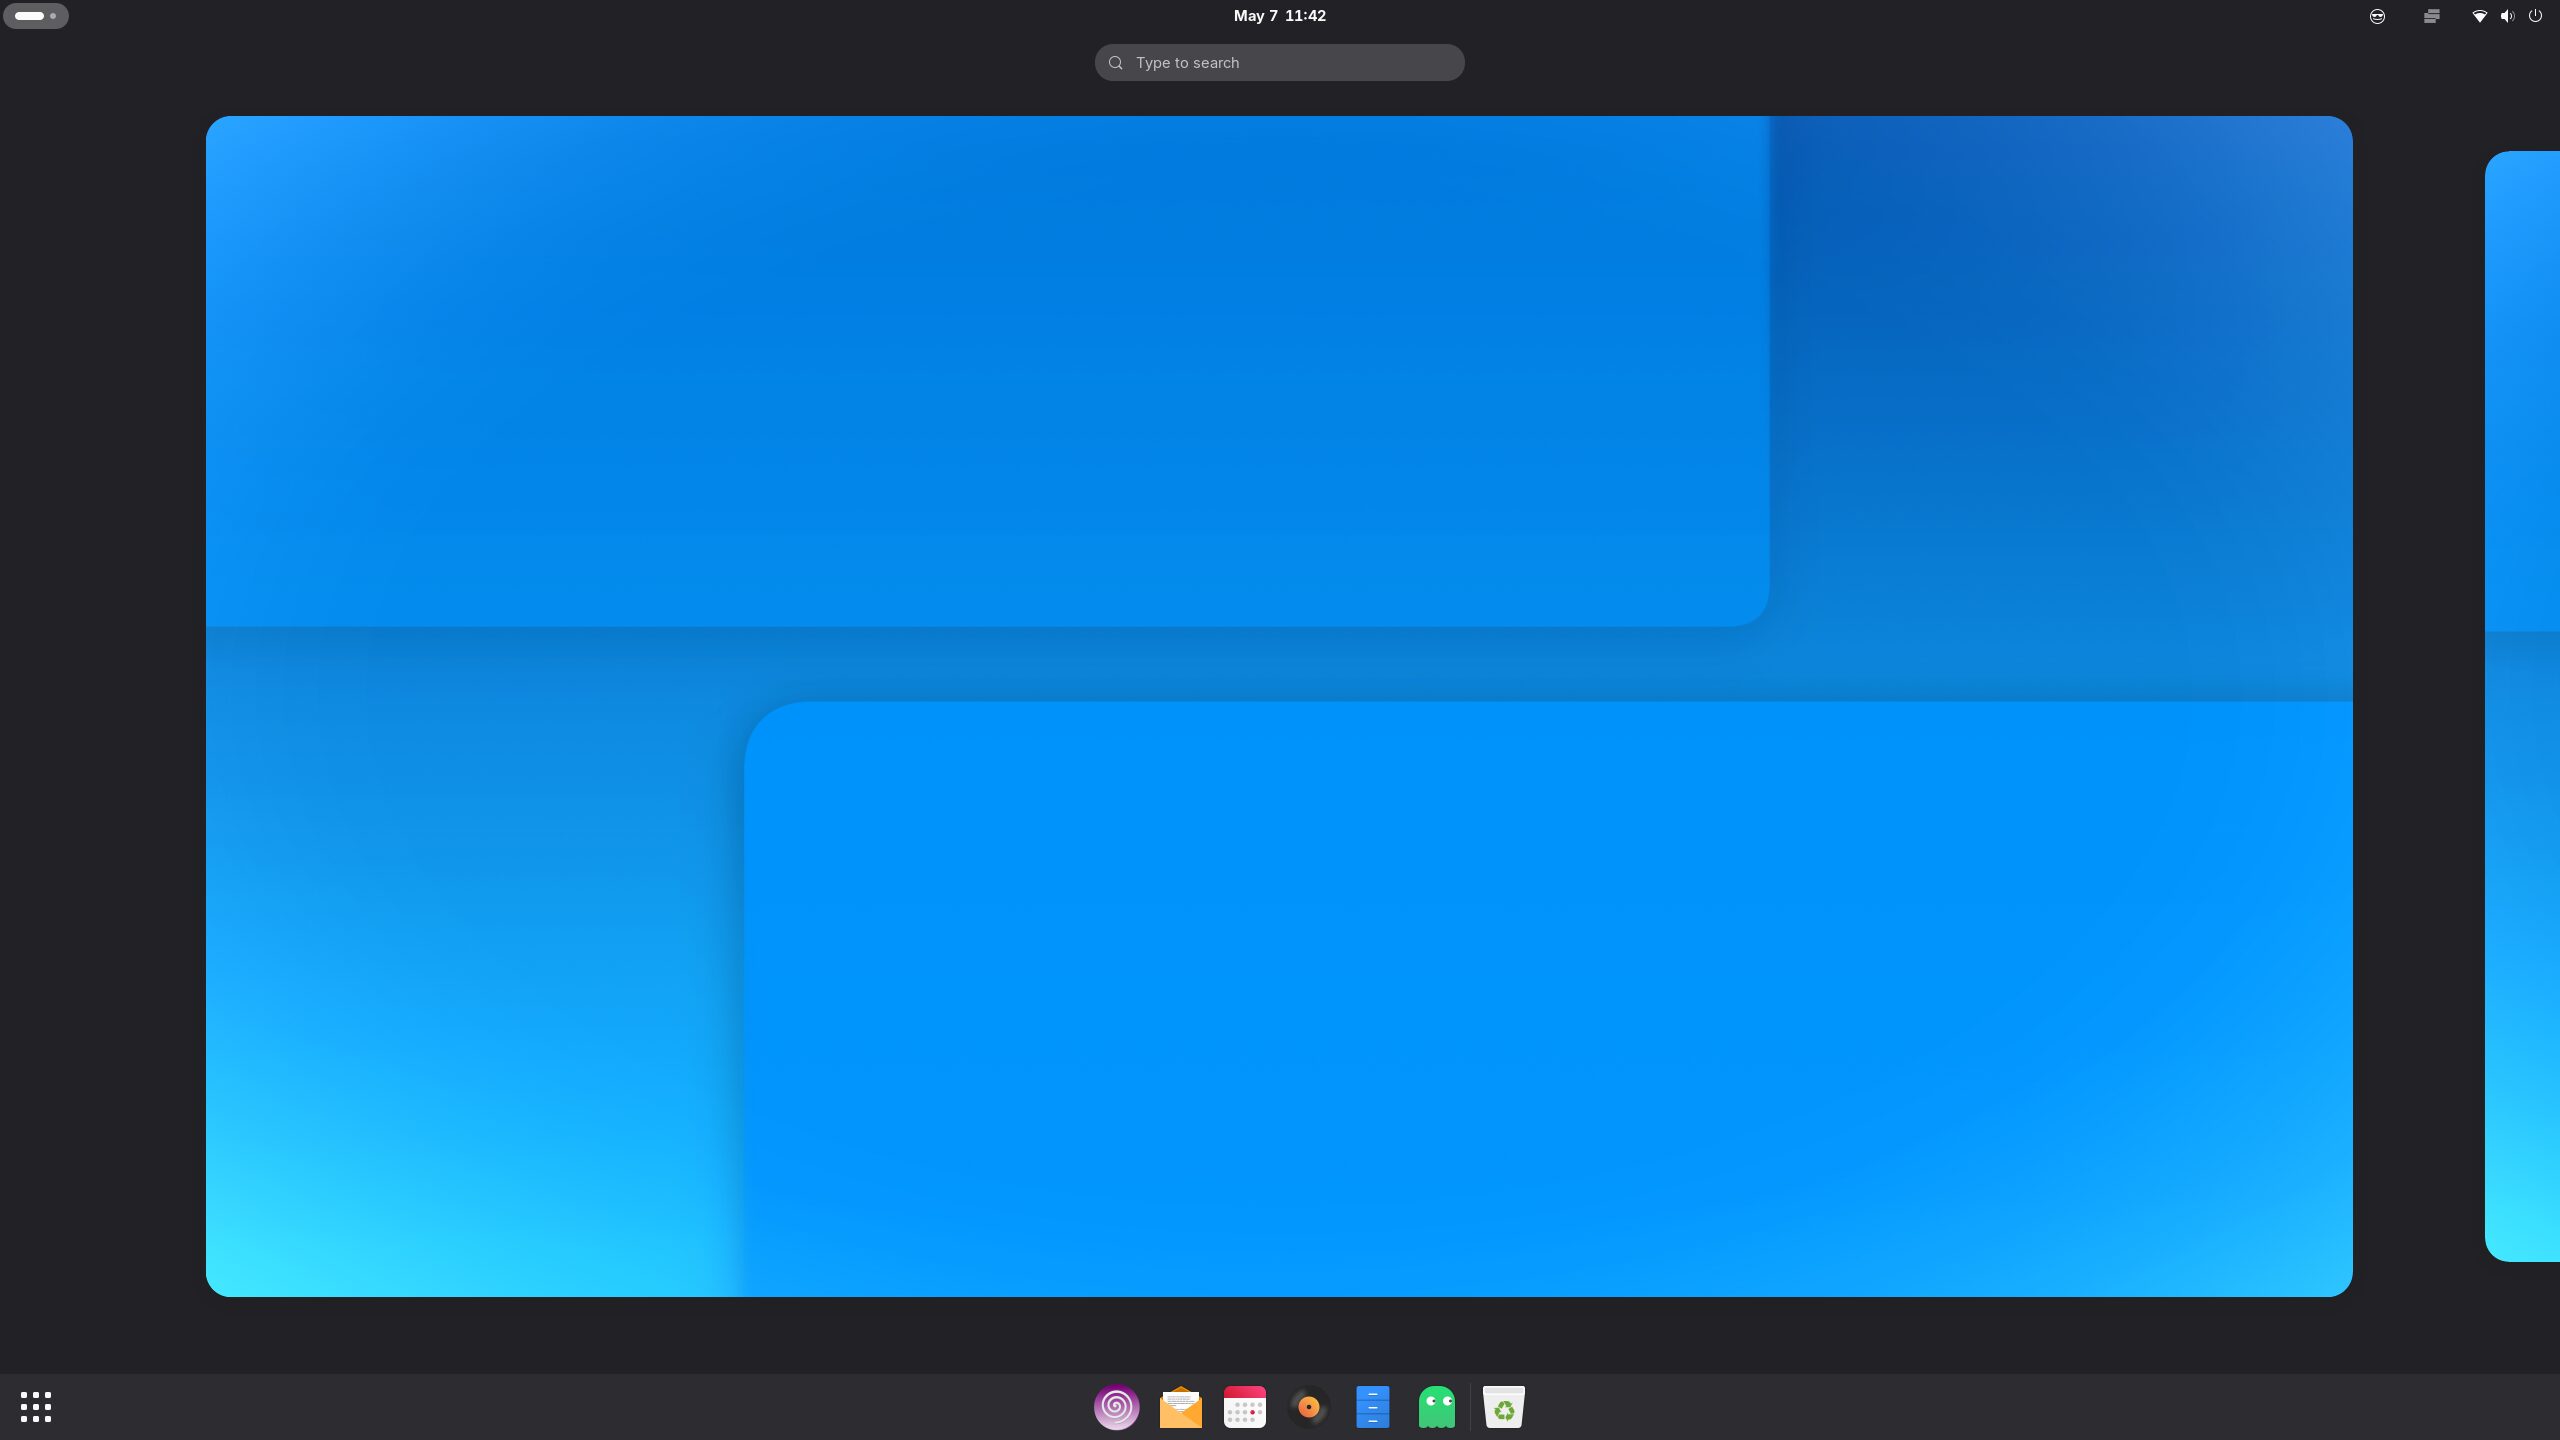Open the Trash recycle bin
Screen dimensions: 2560x1440
pyautogui.click(x=1503, y=1407)
